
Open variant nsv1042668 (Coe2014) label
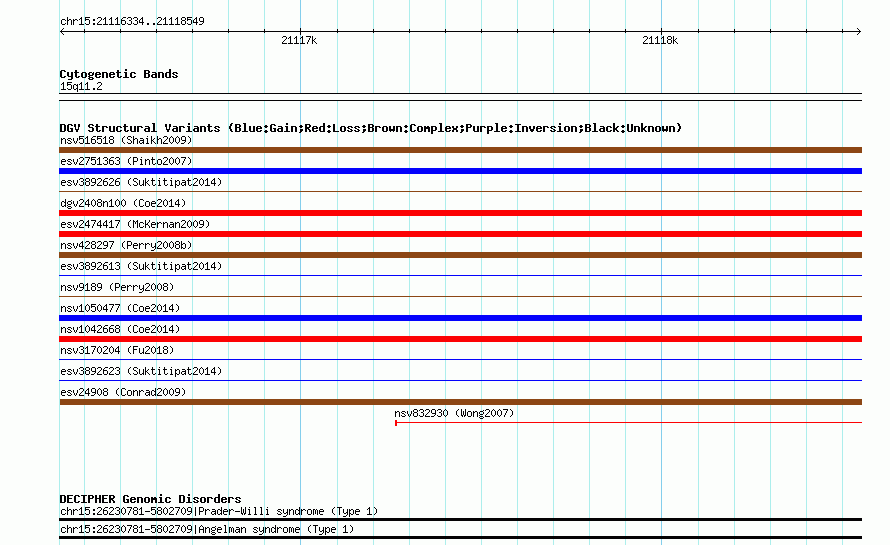coord(120,329)
